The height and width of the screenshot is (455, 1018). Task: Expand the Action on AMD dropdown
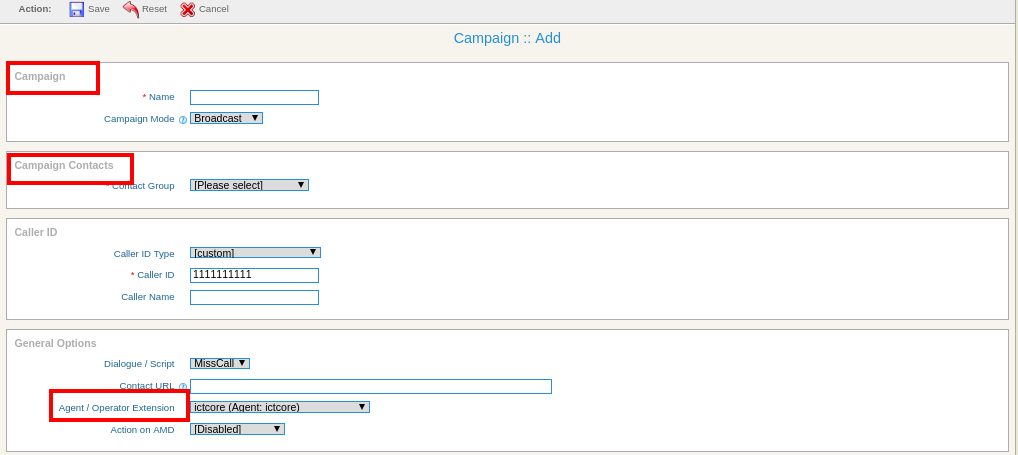[x=238, y=429]
